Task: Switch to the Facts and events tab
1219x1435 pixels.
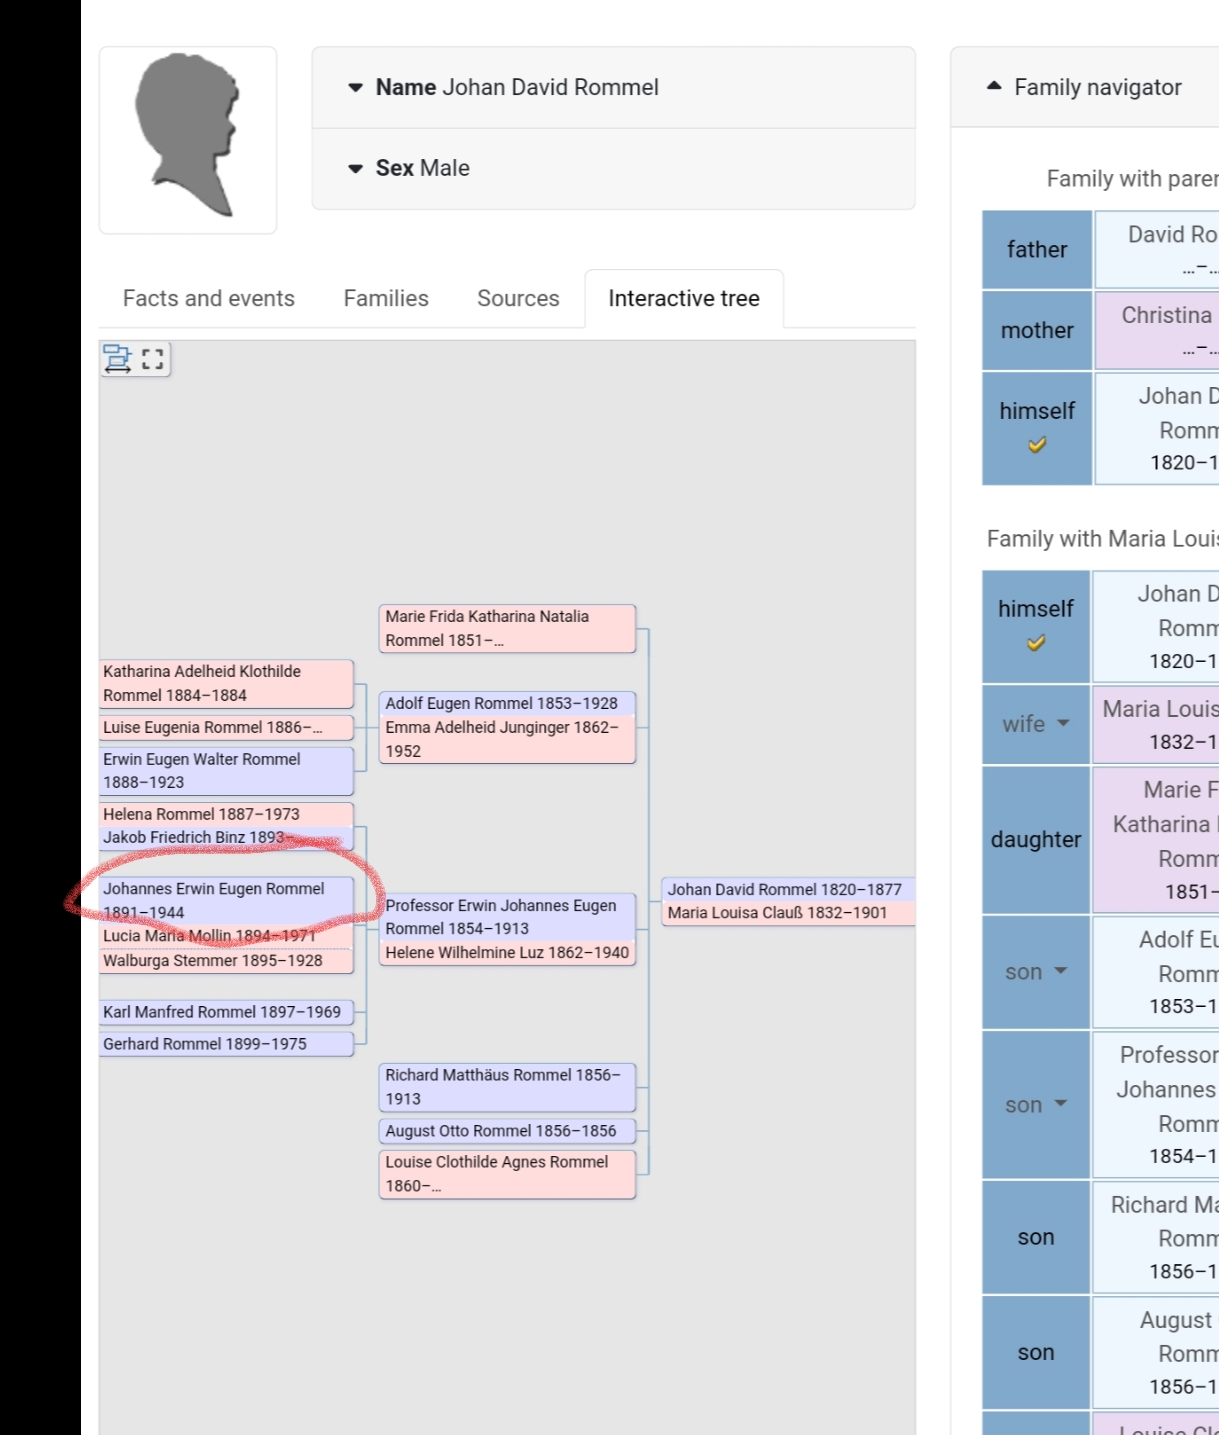Action: [209, 298]
